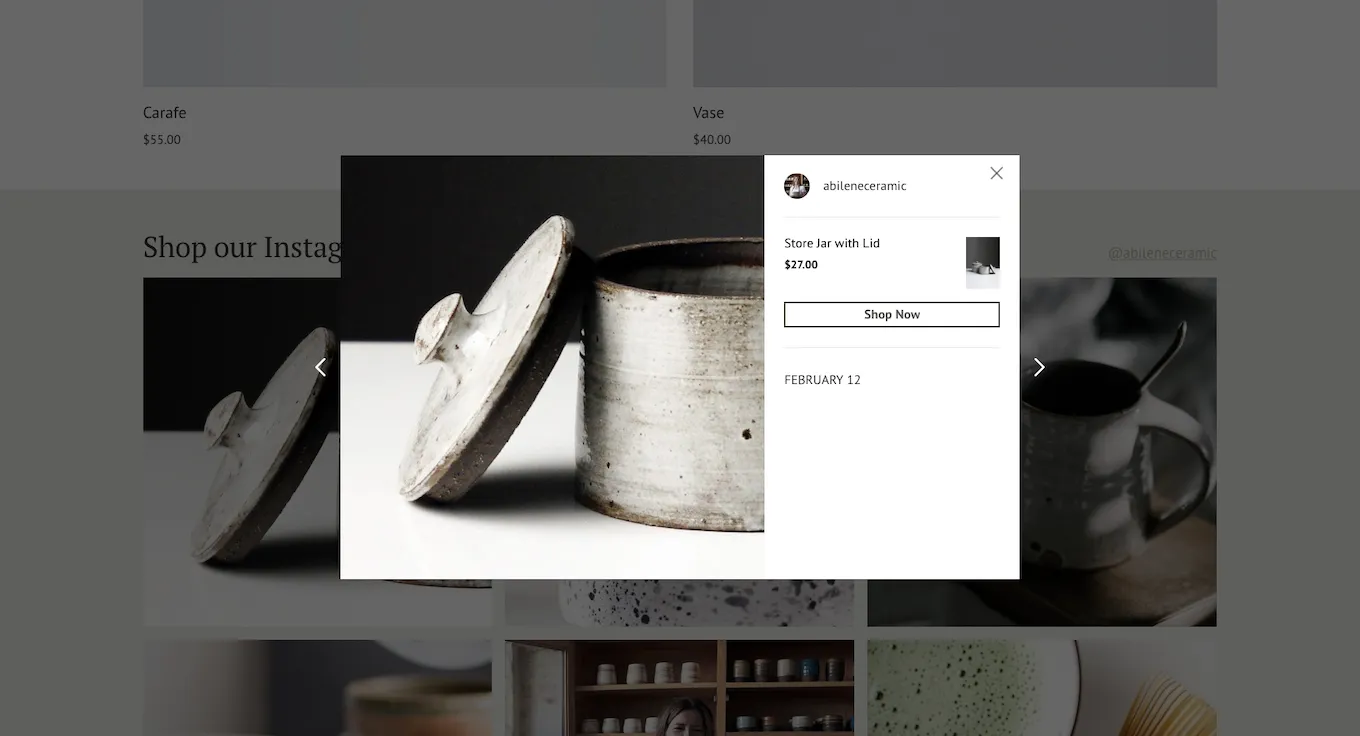Screen dimensions: 1360x736
Task: Click the next post arrow
Action: click(1038, 367)
